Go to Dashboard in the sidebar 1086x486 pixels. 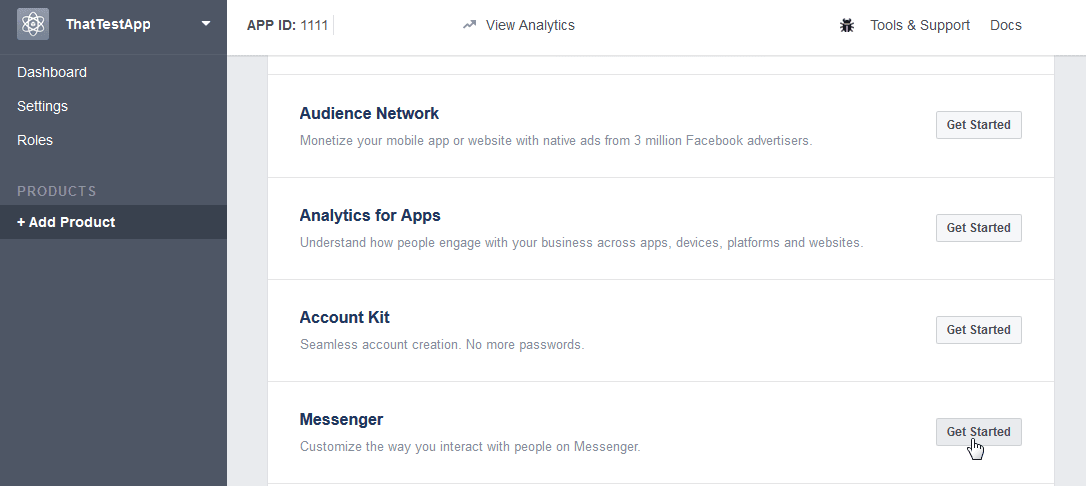[x=52, y=73]
